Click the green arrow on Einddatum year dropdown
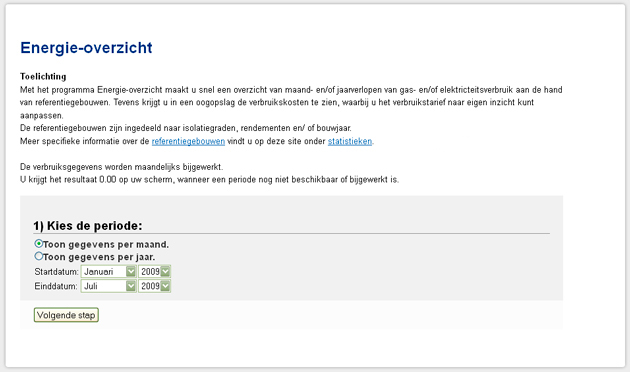The height and width of the screenshot is (372, 630). (165, 286)
